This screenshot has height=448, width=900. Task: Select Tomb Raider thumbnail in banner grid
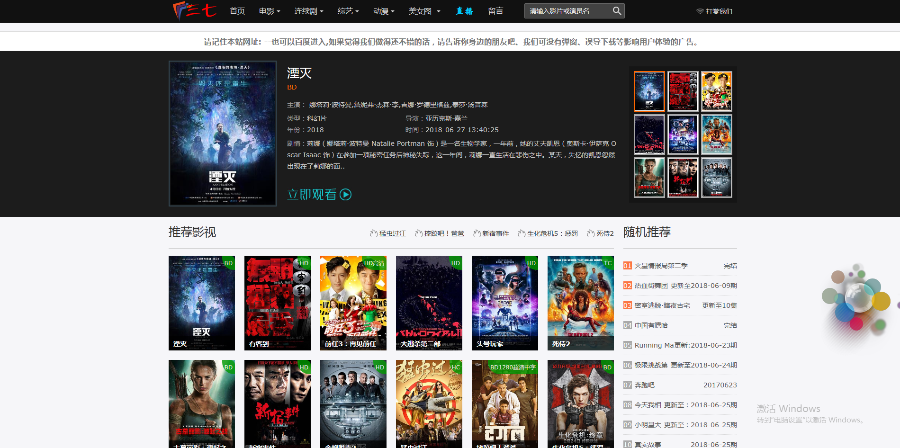pos(649,178)
